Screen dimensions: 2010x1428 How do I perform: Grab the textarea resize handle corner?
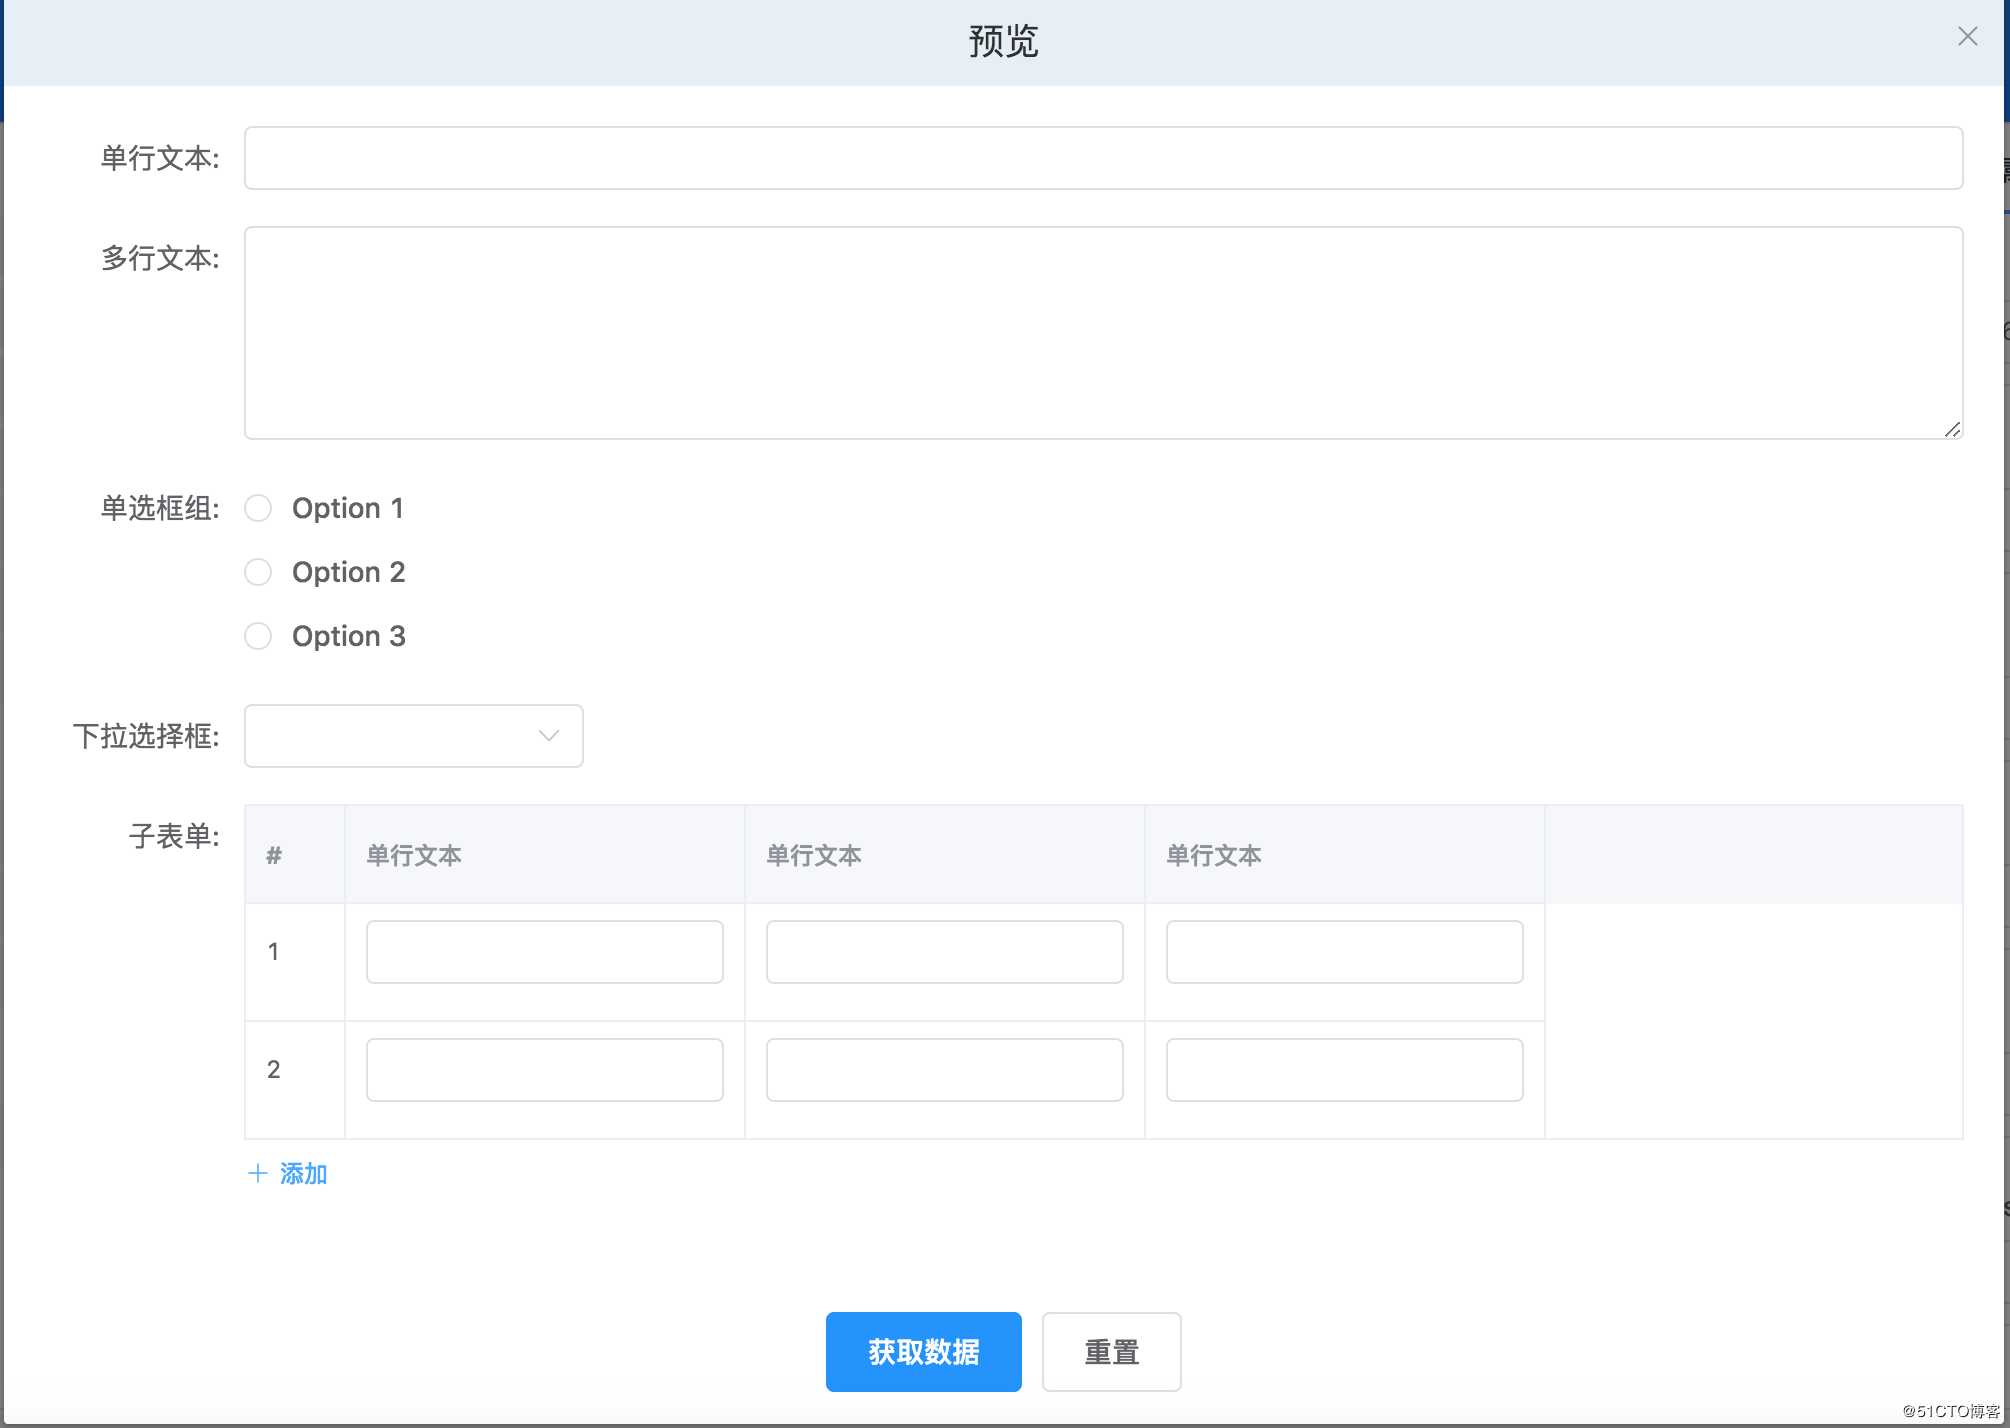(x=1952, y=429)
